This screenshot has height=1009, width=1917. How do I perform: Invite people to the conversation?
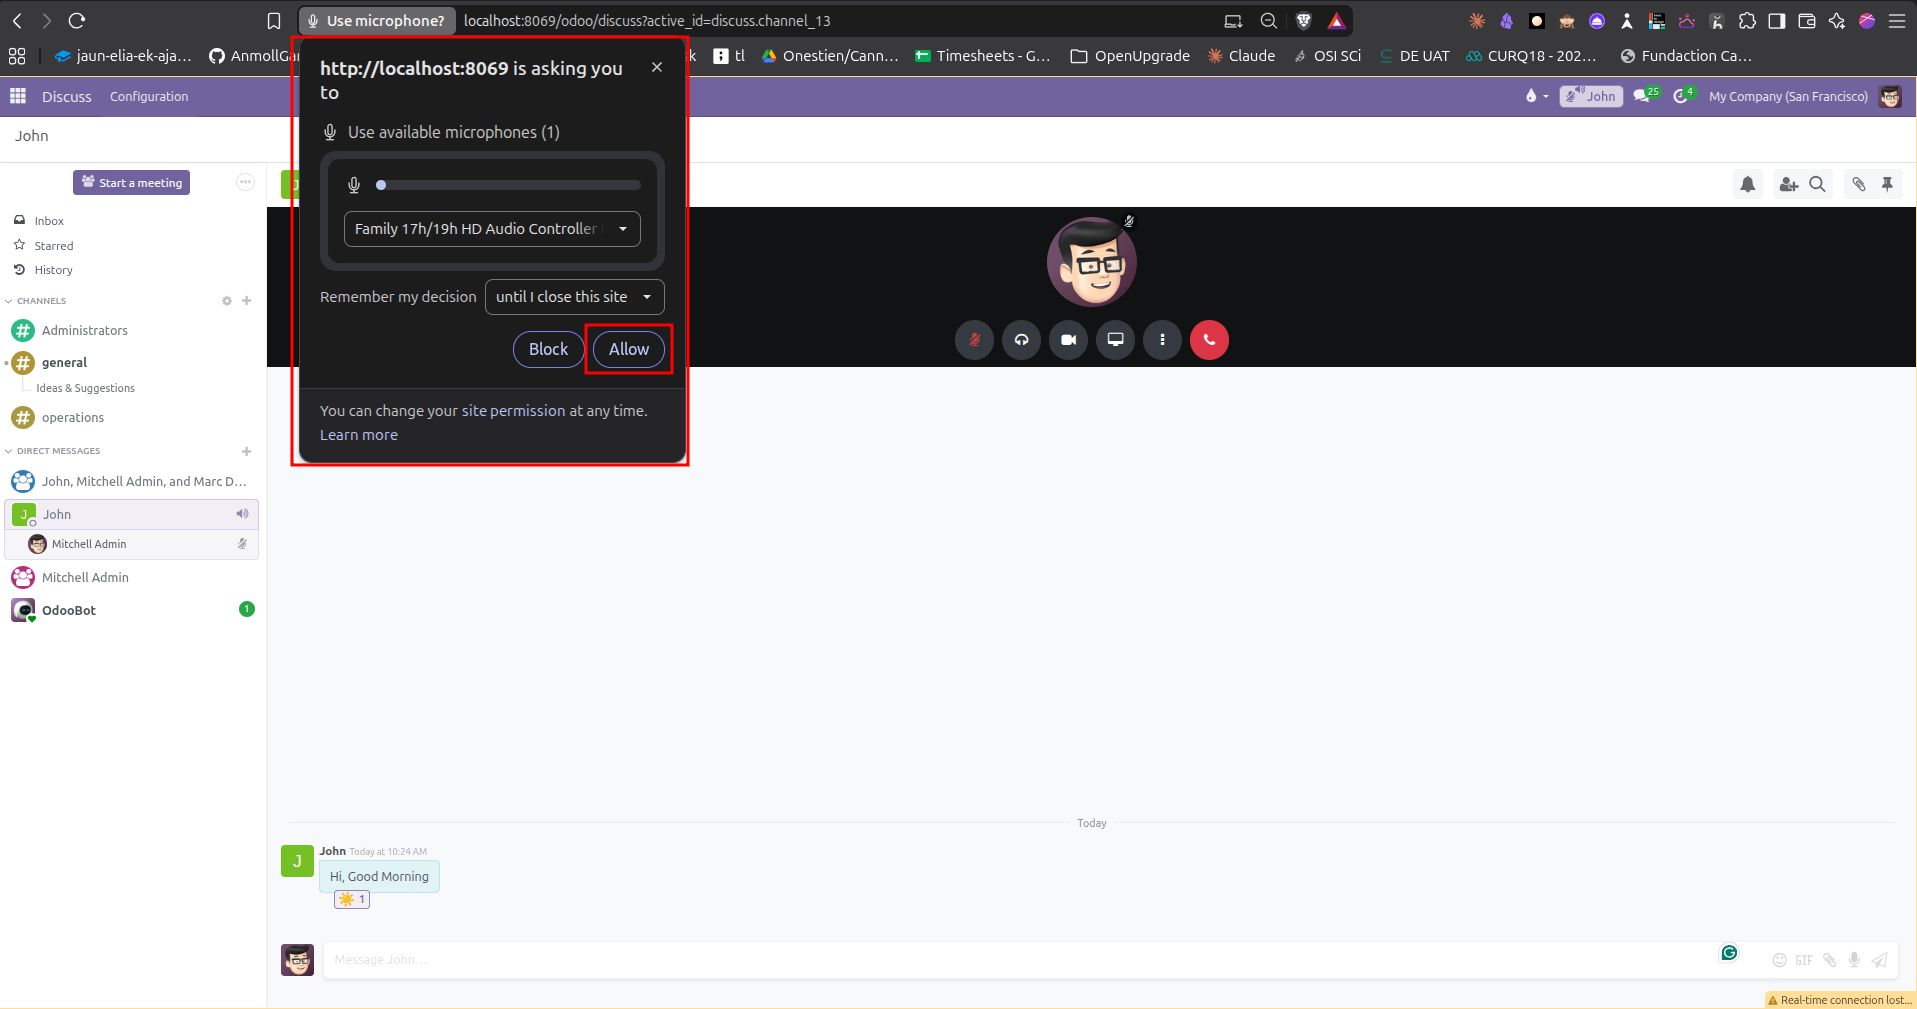(1788, 184)
